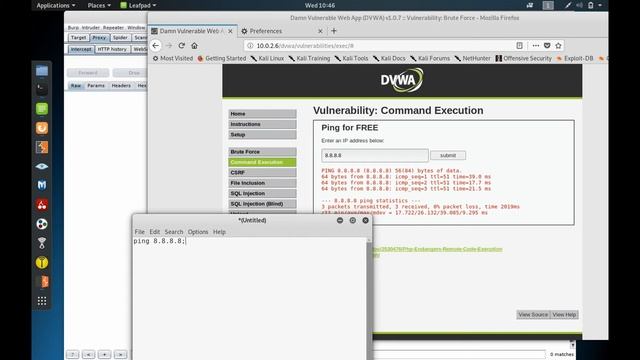
Task: Click the submit button for ping
Action: 448,156
